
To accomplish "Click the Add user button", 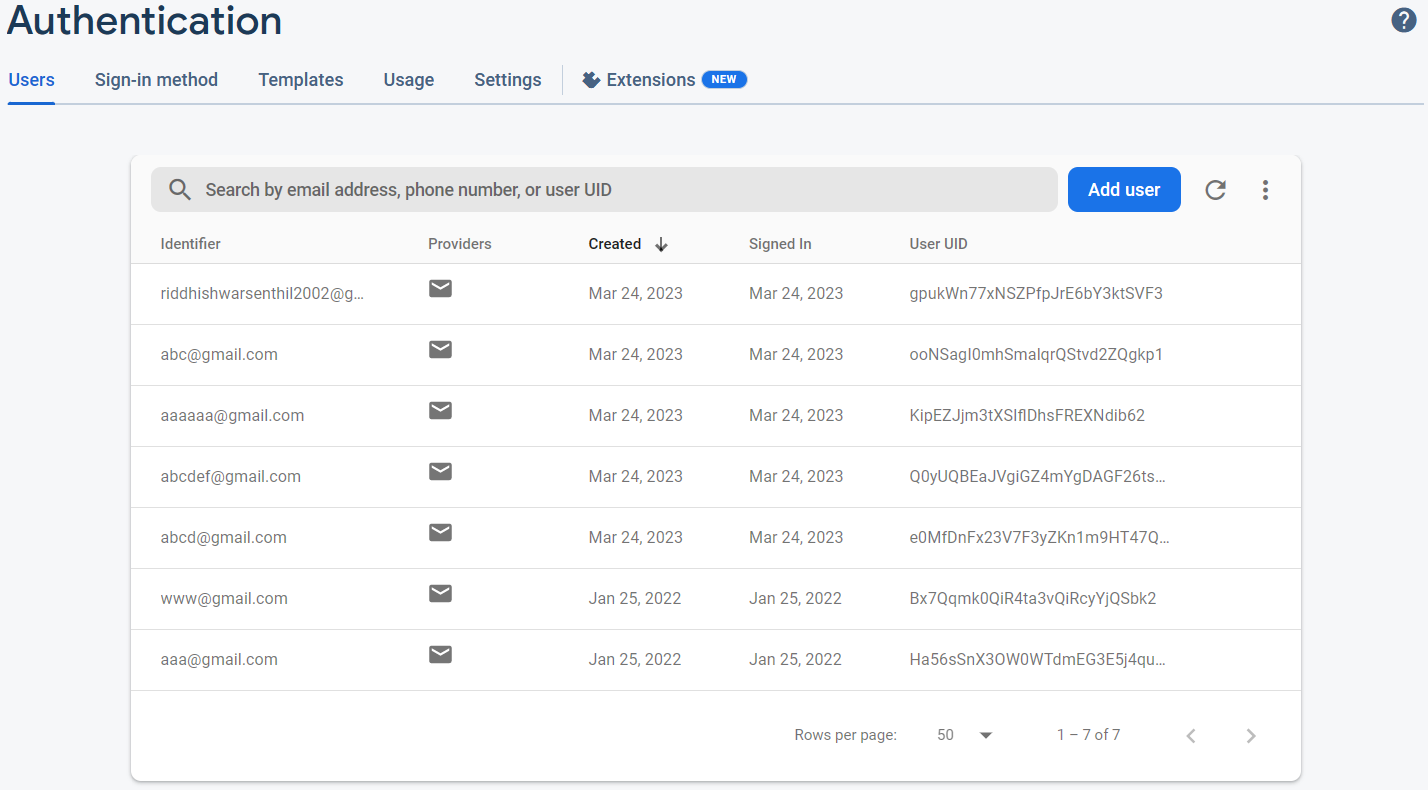I will [1124, 190].
